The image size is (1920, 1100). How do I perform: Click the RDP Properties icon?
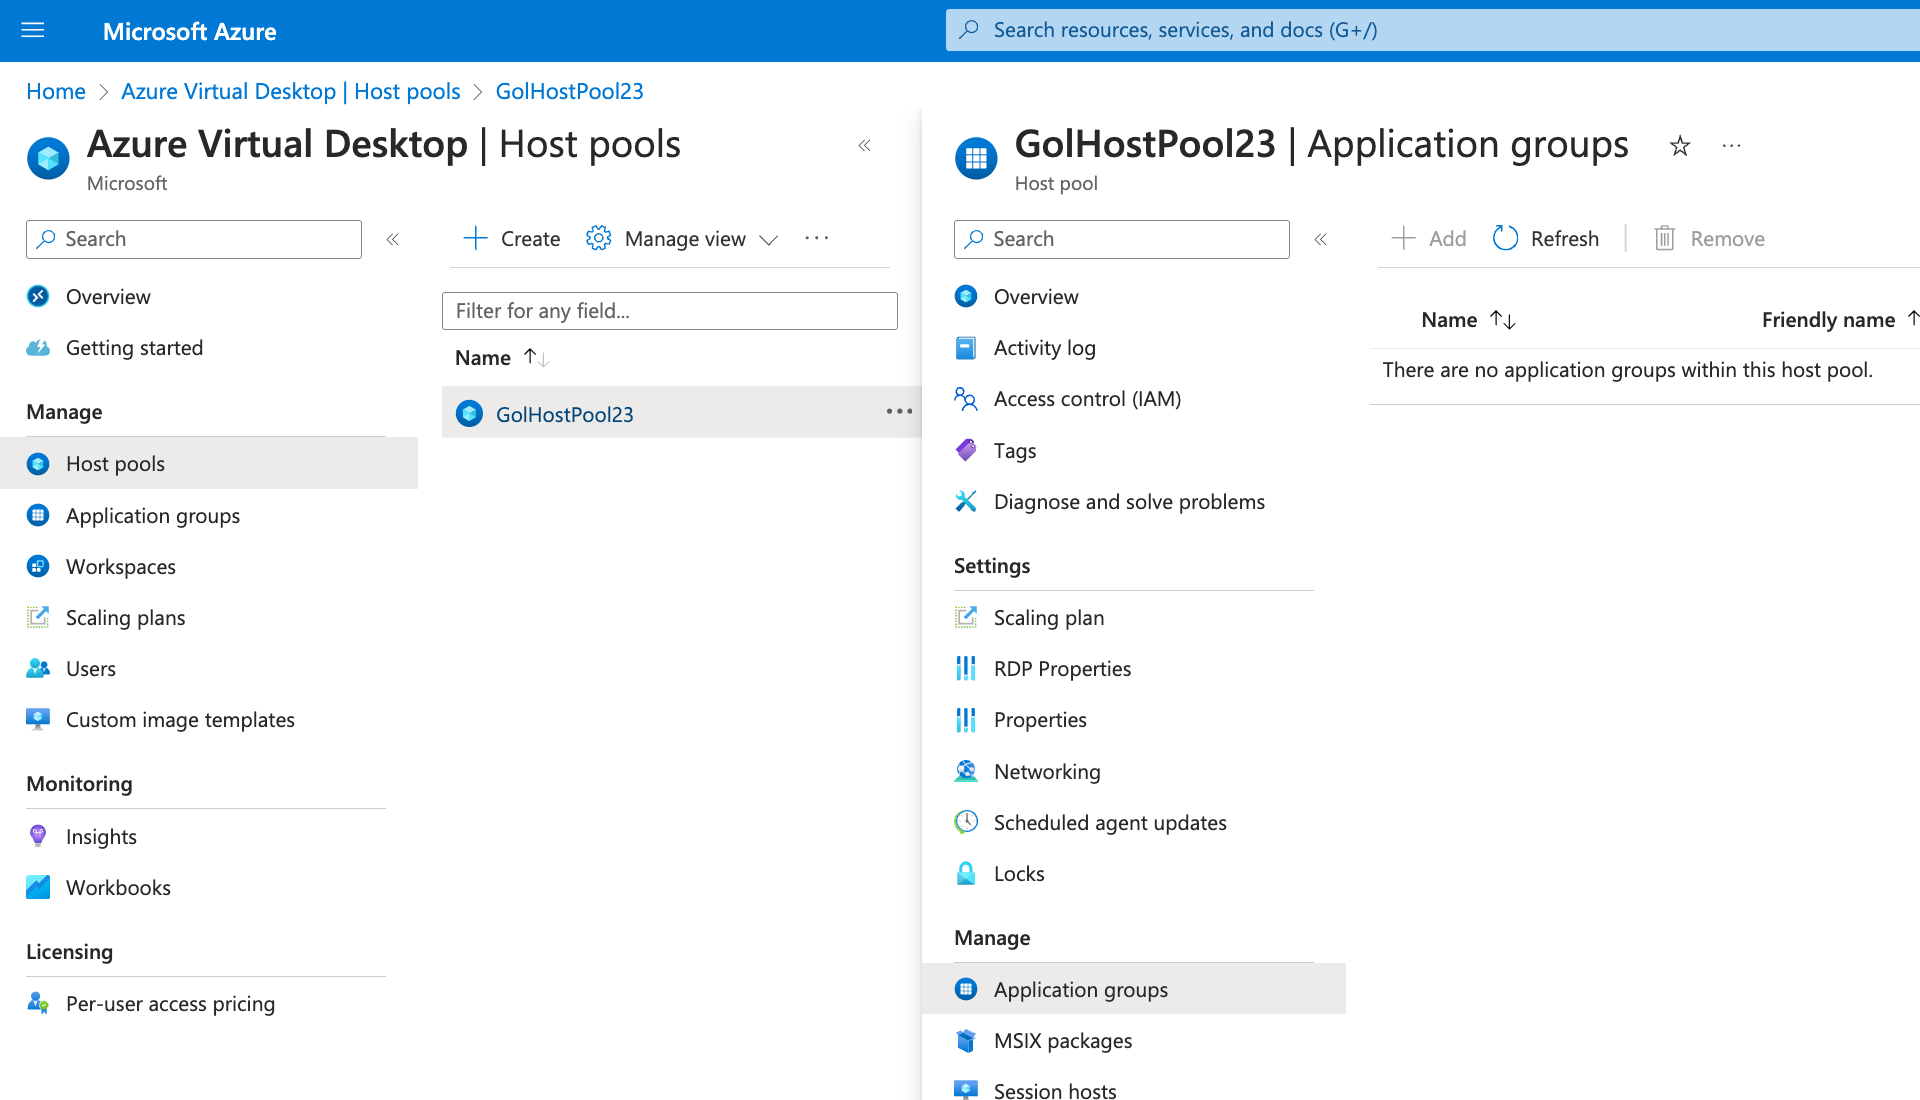pyautogui.click(x=966, y=668)
